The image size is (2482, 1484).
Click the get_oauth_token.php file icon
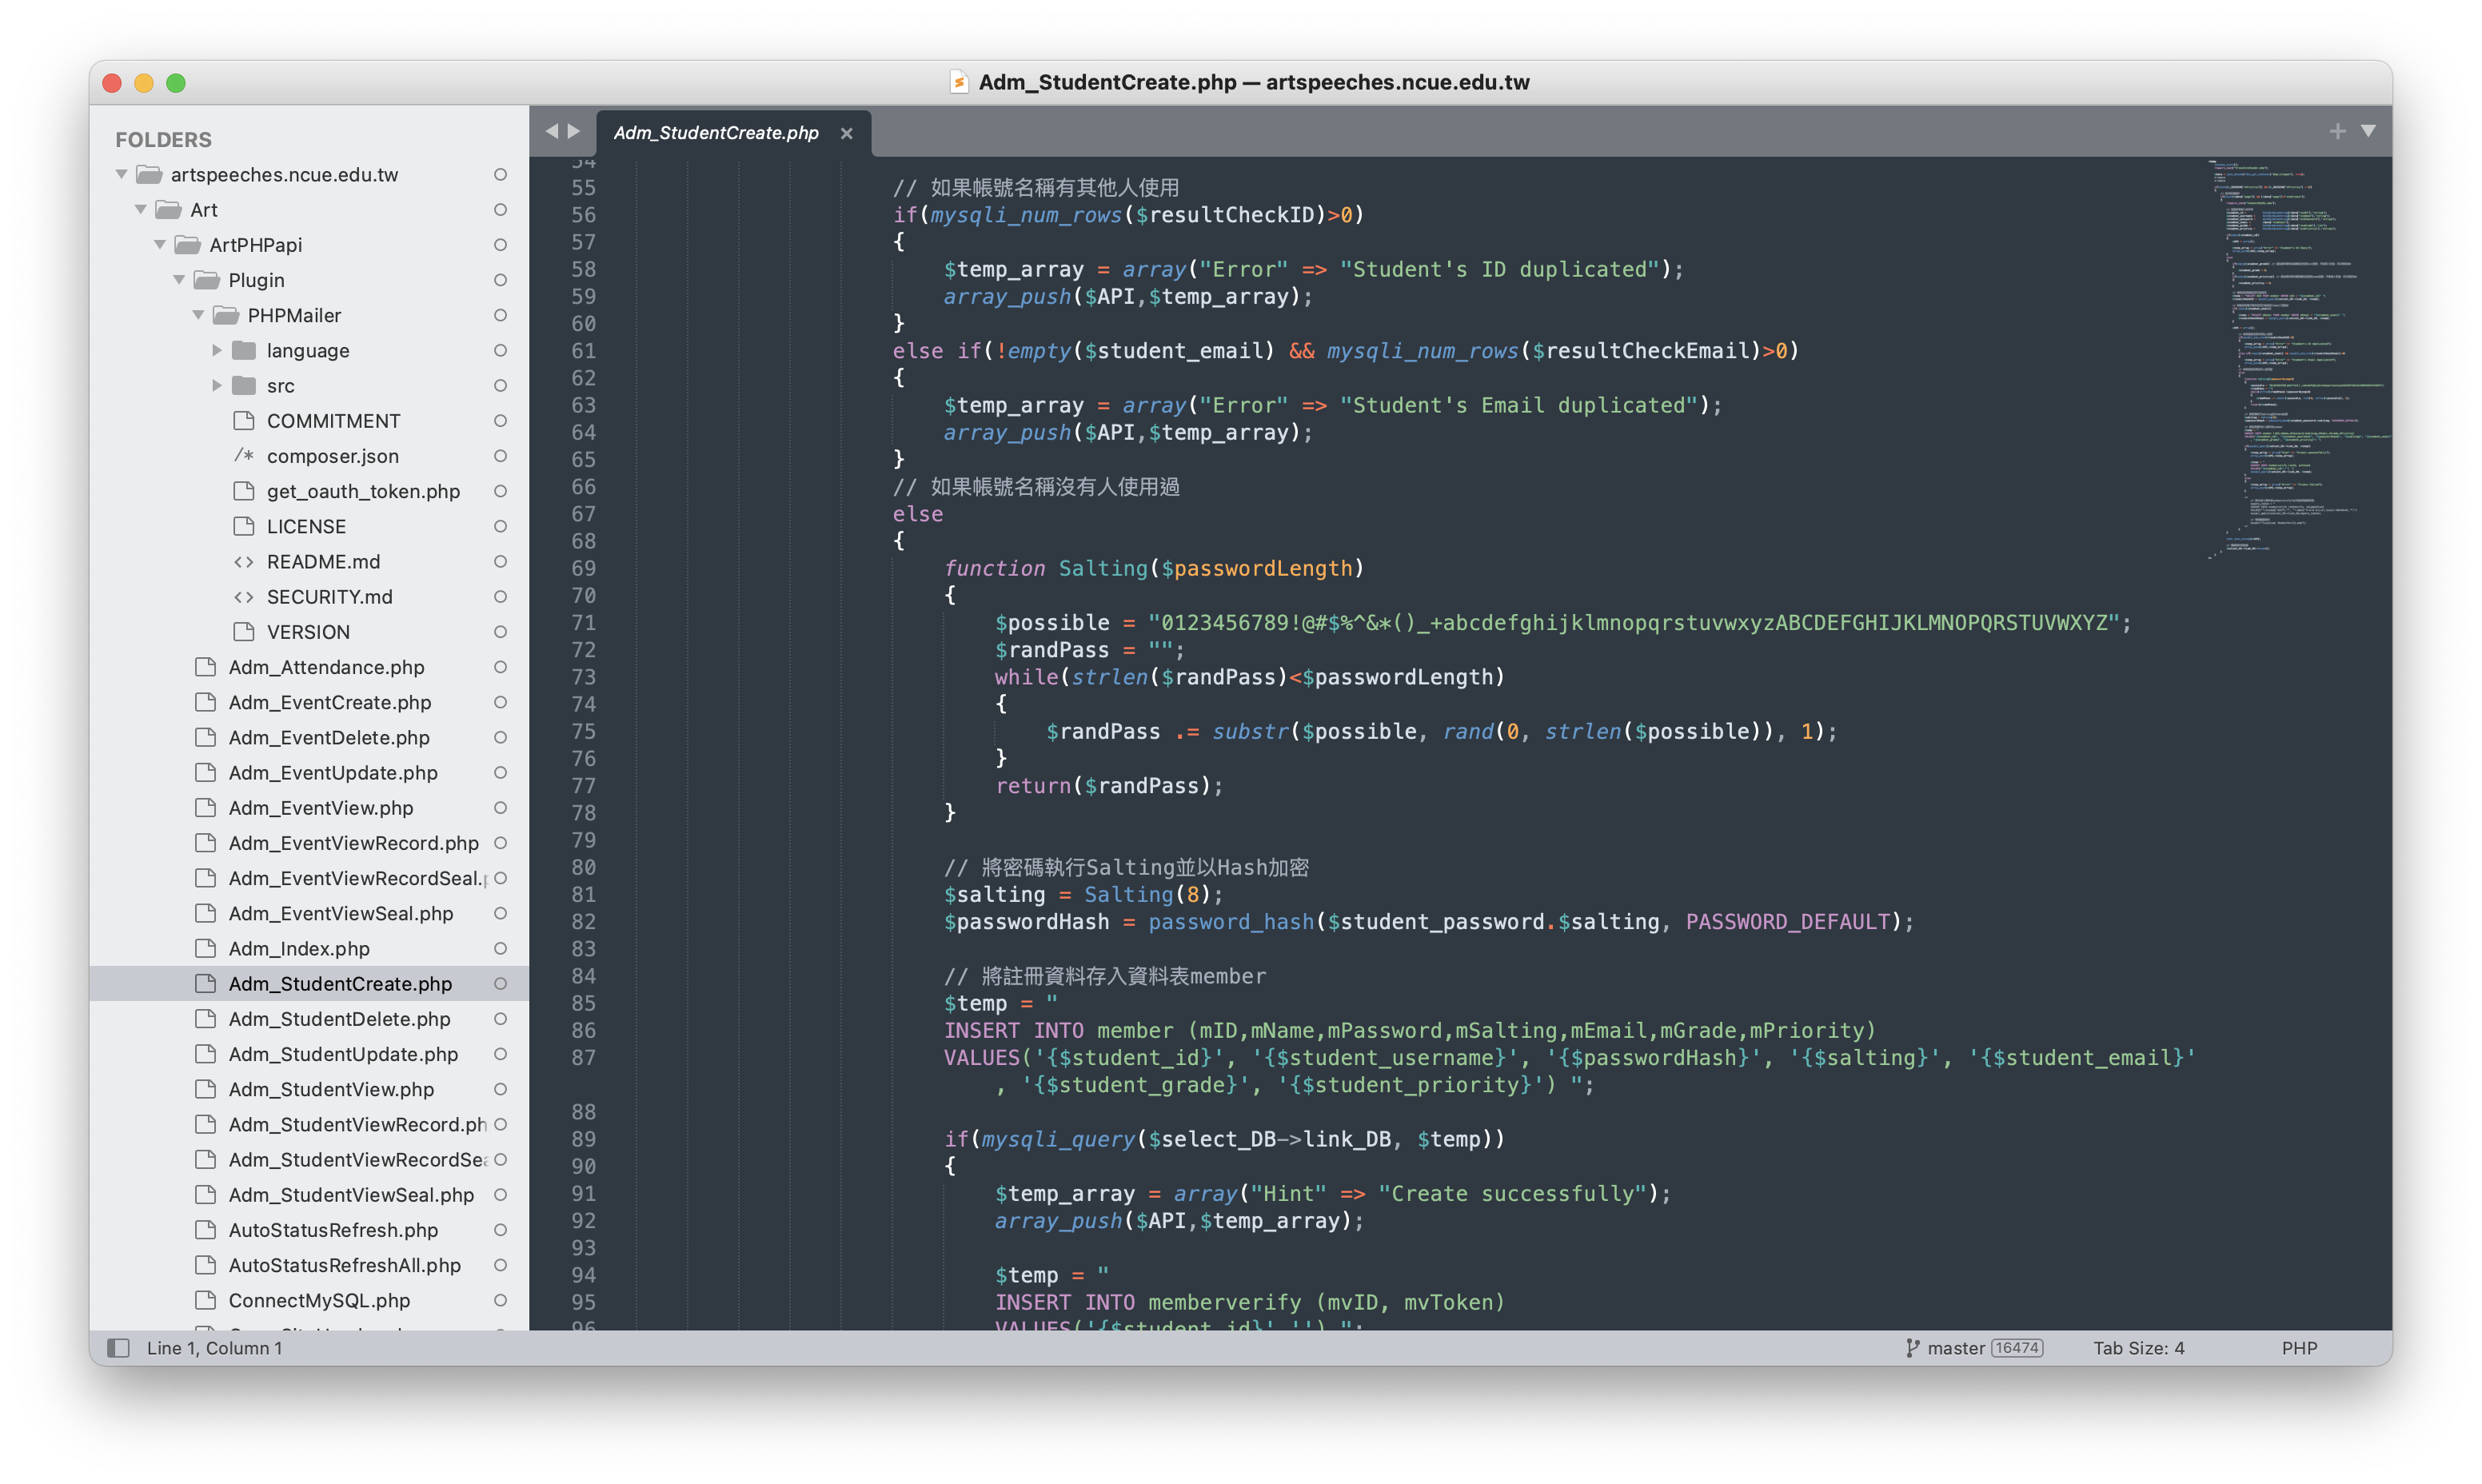tap(244, 490)
